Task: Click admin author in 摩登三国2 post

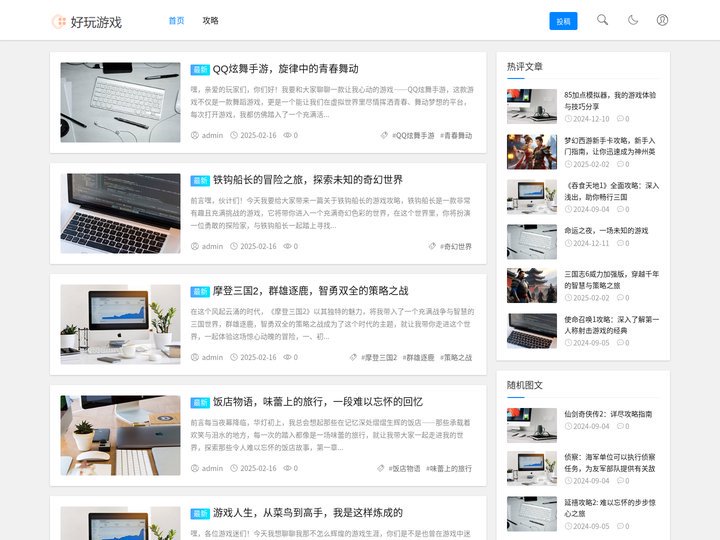Action: (x=212, y=357)
